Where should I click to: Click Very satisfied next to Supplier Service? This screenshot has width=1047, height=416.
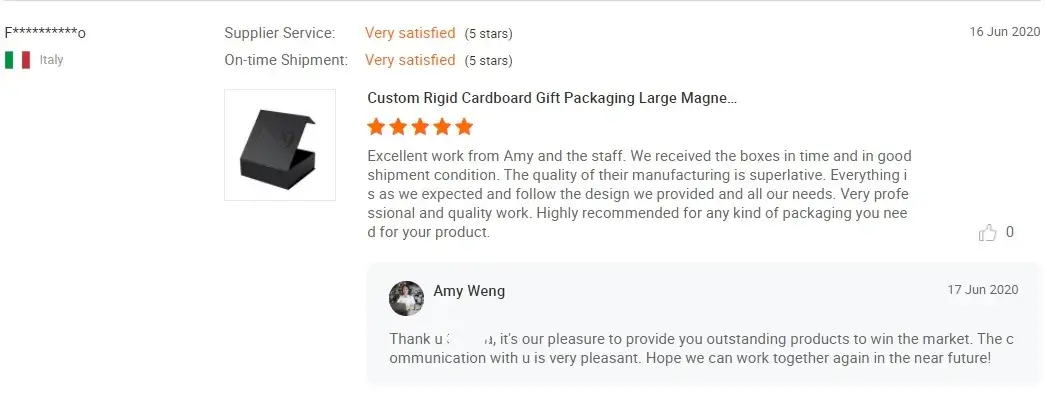pyautogui.click(x=410, y=33)
